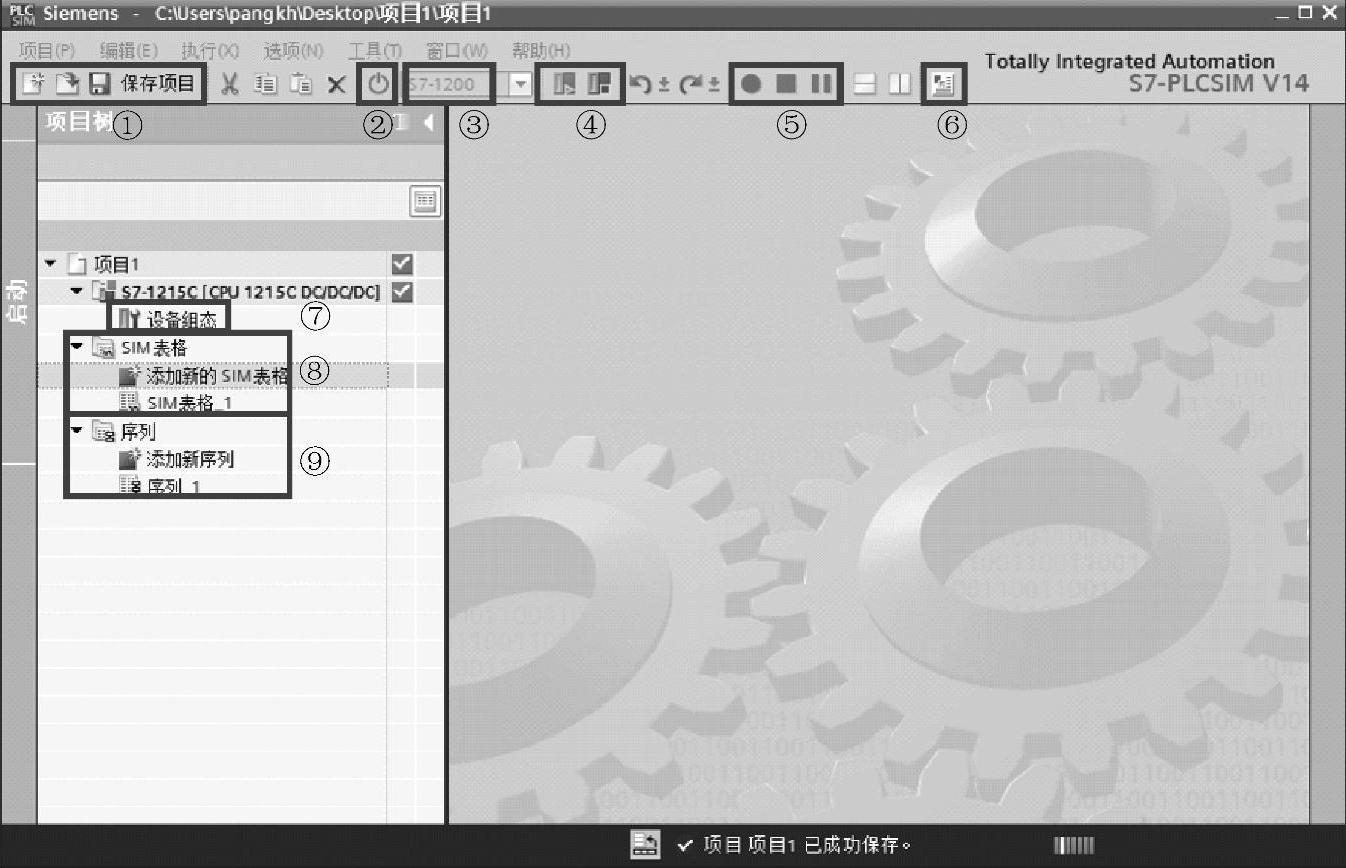Screen dimensions: 1346x868
Task: Click the 项目 项目1 已成功保存 status message
Action: [x=807, y=846]
